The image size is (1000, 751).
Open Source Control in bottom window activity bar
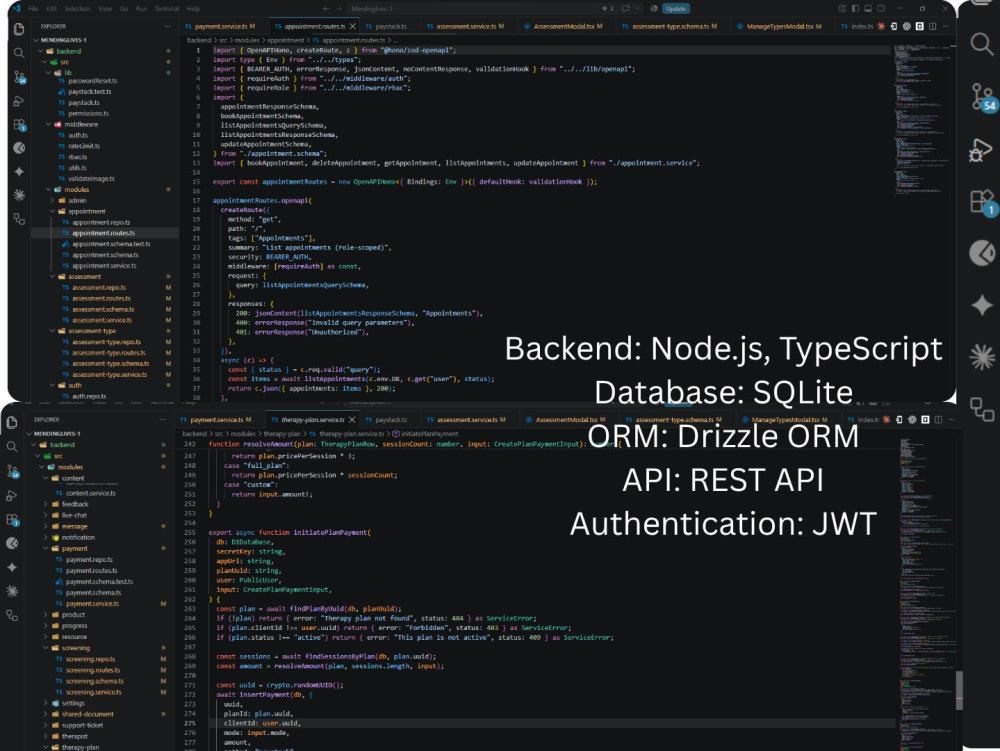13,471
